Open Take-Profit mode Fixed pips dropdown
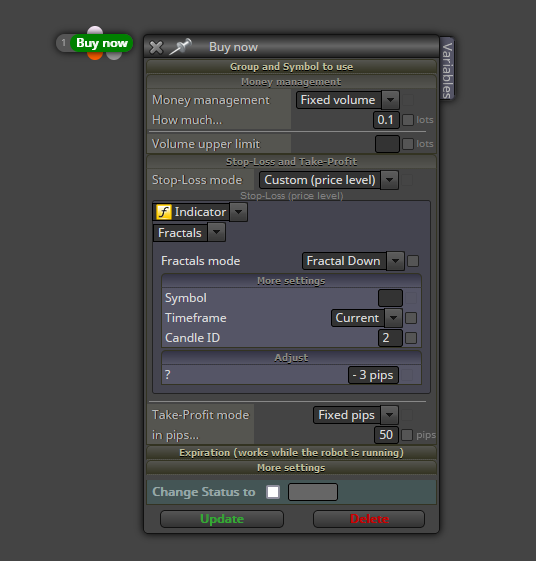536x561 pixels. coord(356,415)
